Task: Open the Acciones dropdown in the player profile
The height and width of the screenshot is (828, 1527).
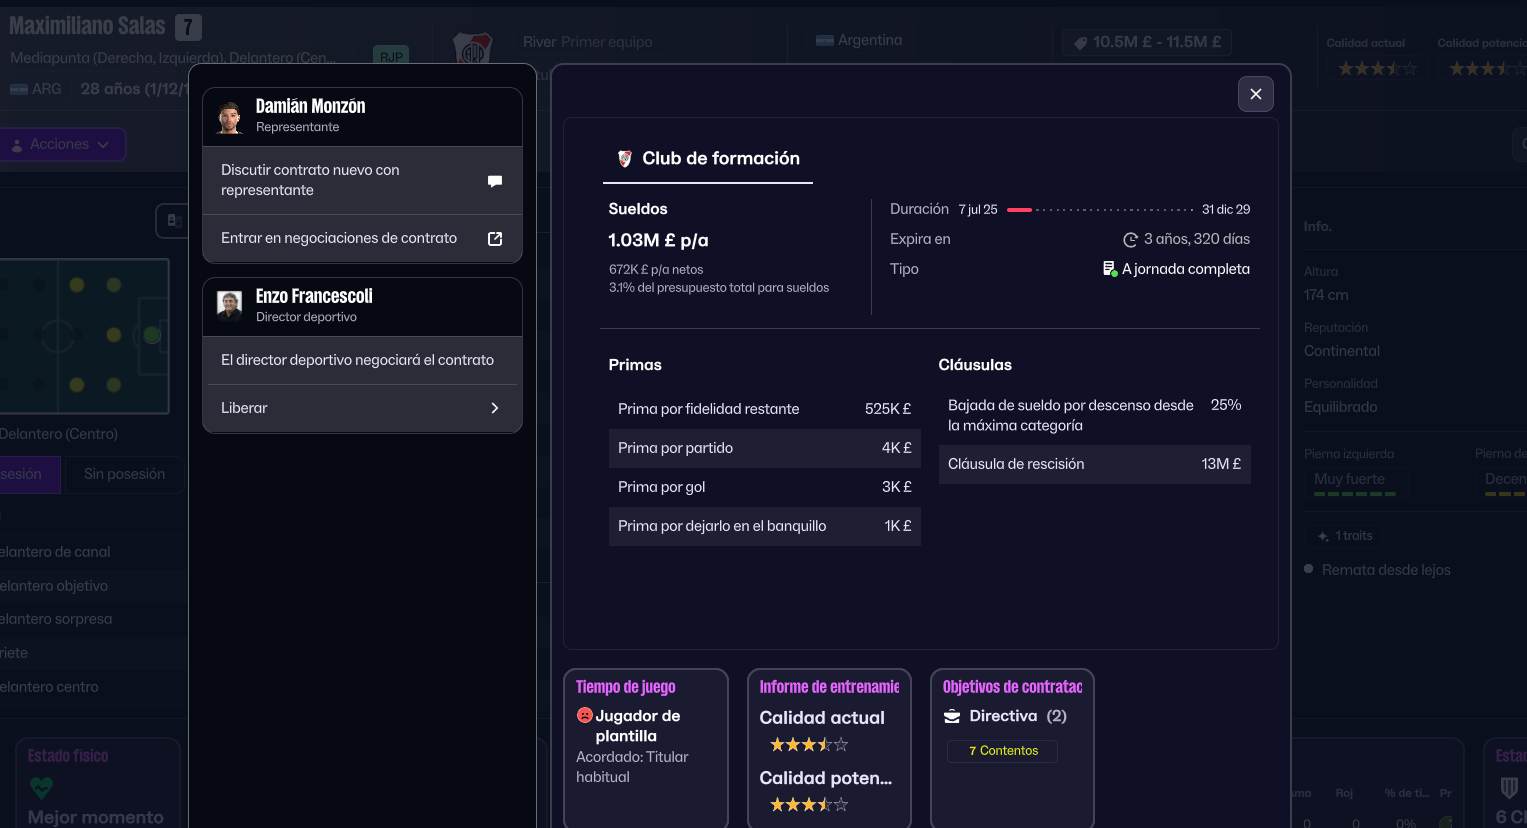Action: 62,144
